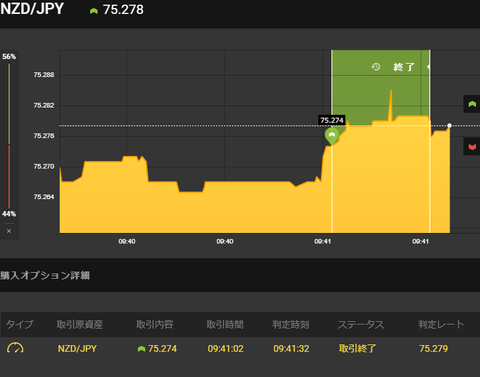
Task: Click the ステータス column header
Action: click(x=361, y=324)
